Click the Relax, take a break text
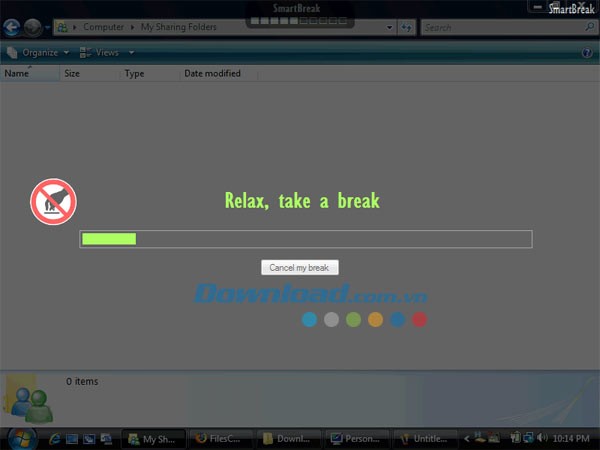 tap(302, 201)
